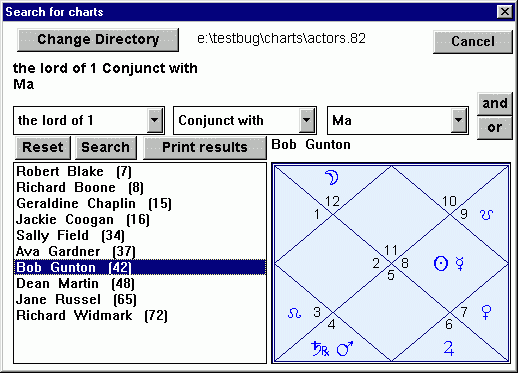The image size is (518, 373).
Task: Select Richard Boone (8) in results
Action: (x=140, y=187)
